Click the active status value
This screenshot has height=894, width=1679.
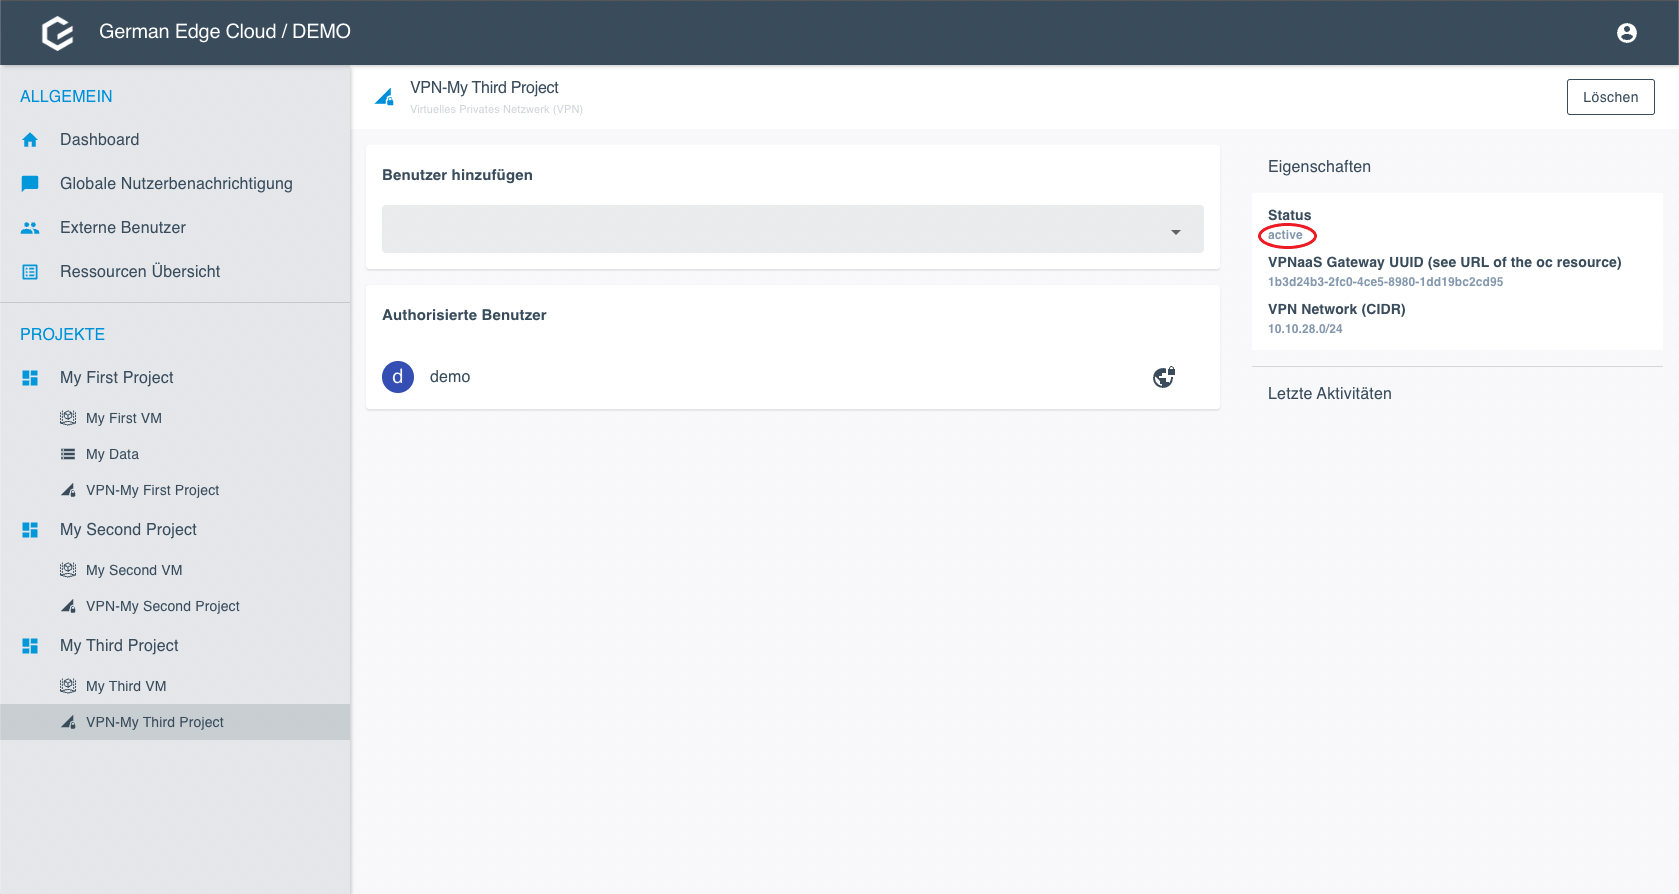[1285, 236]
